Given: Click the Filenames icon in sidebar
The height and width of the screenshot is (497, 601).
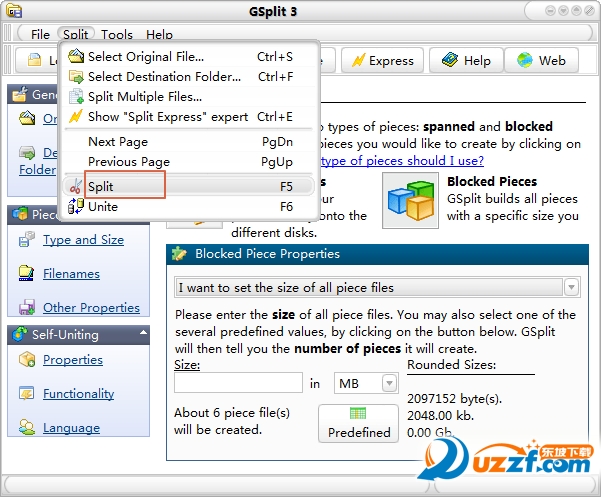Looking at the screenshot, I should tap(26, 273).
